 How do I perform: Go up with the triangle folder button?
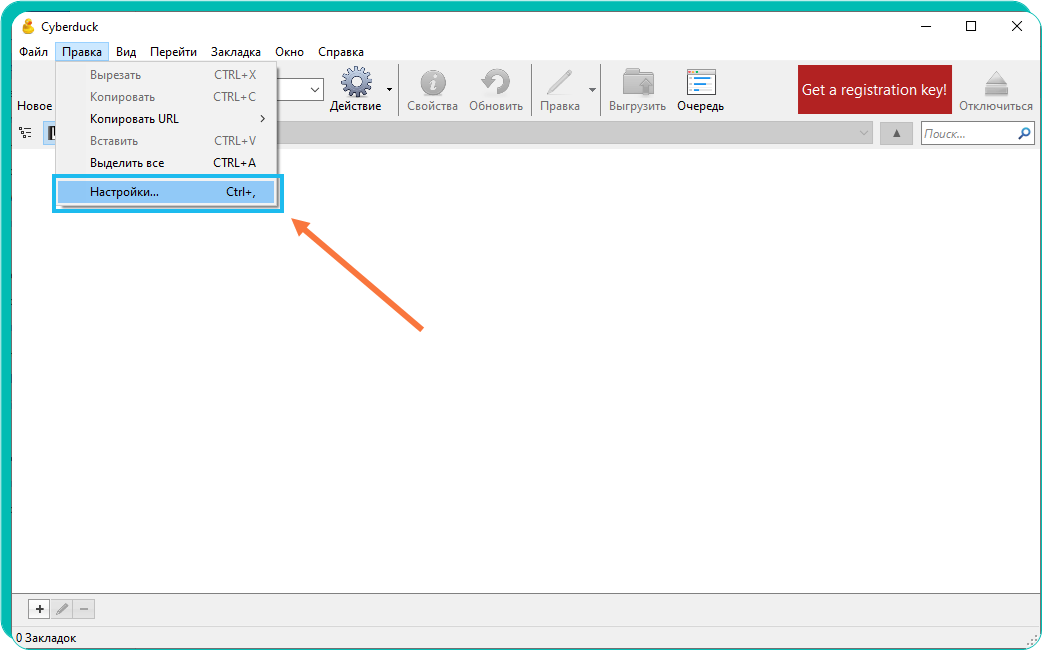point(896,133)
